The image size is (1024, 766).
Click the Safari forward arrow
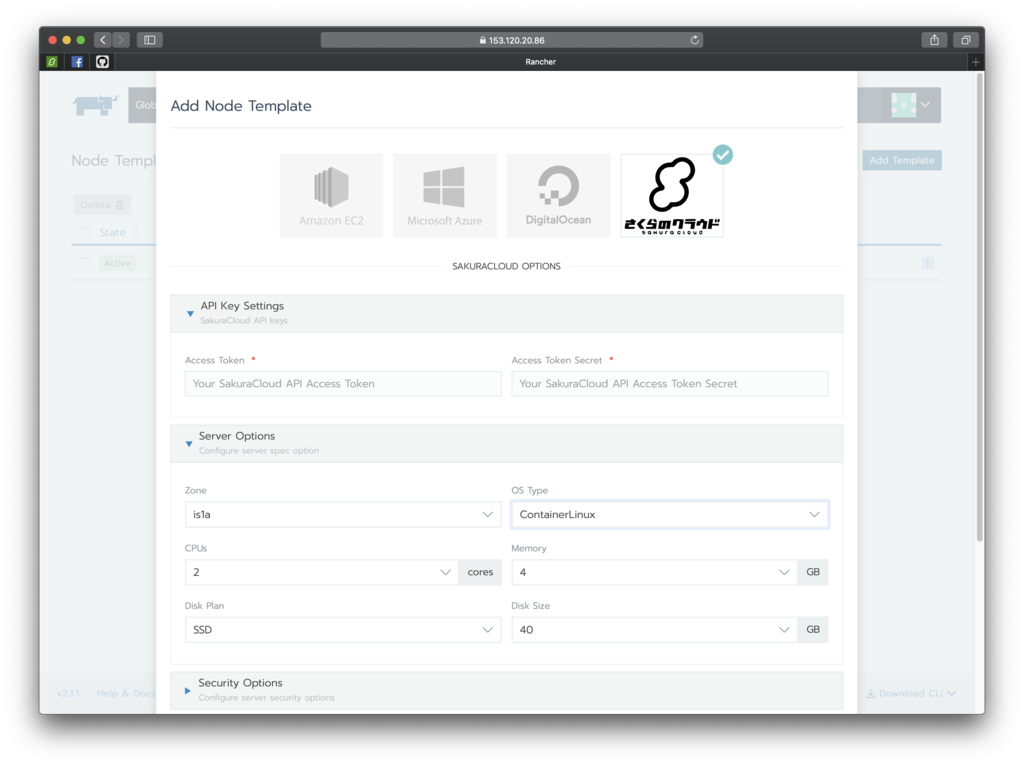point(121,40)
